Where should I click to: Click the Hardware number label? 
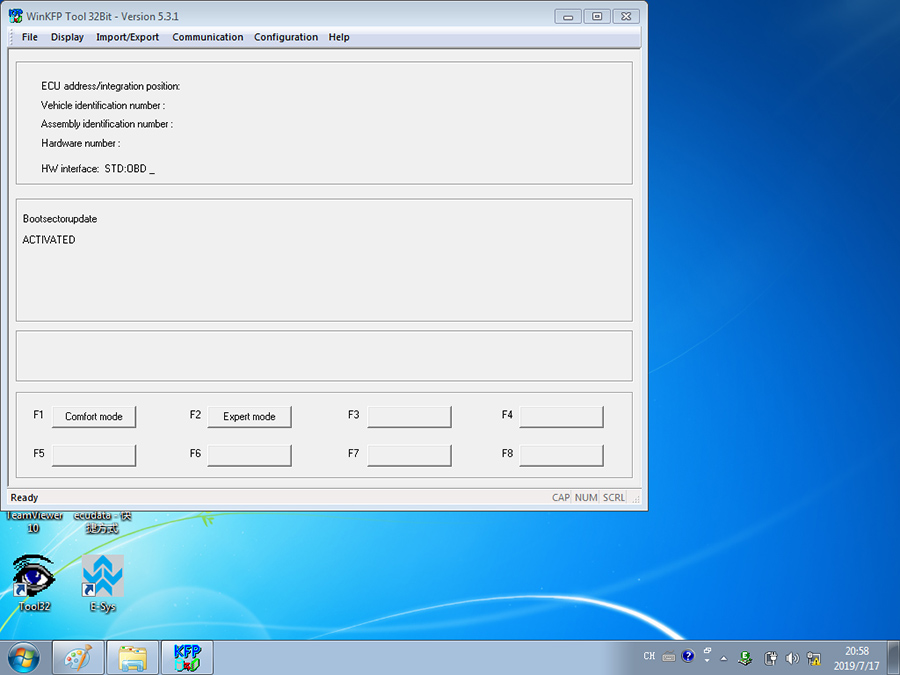[x=80, y=143]
